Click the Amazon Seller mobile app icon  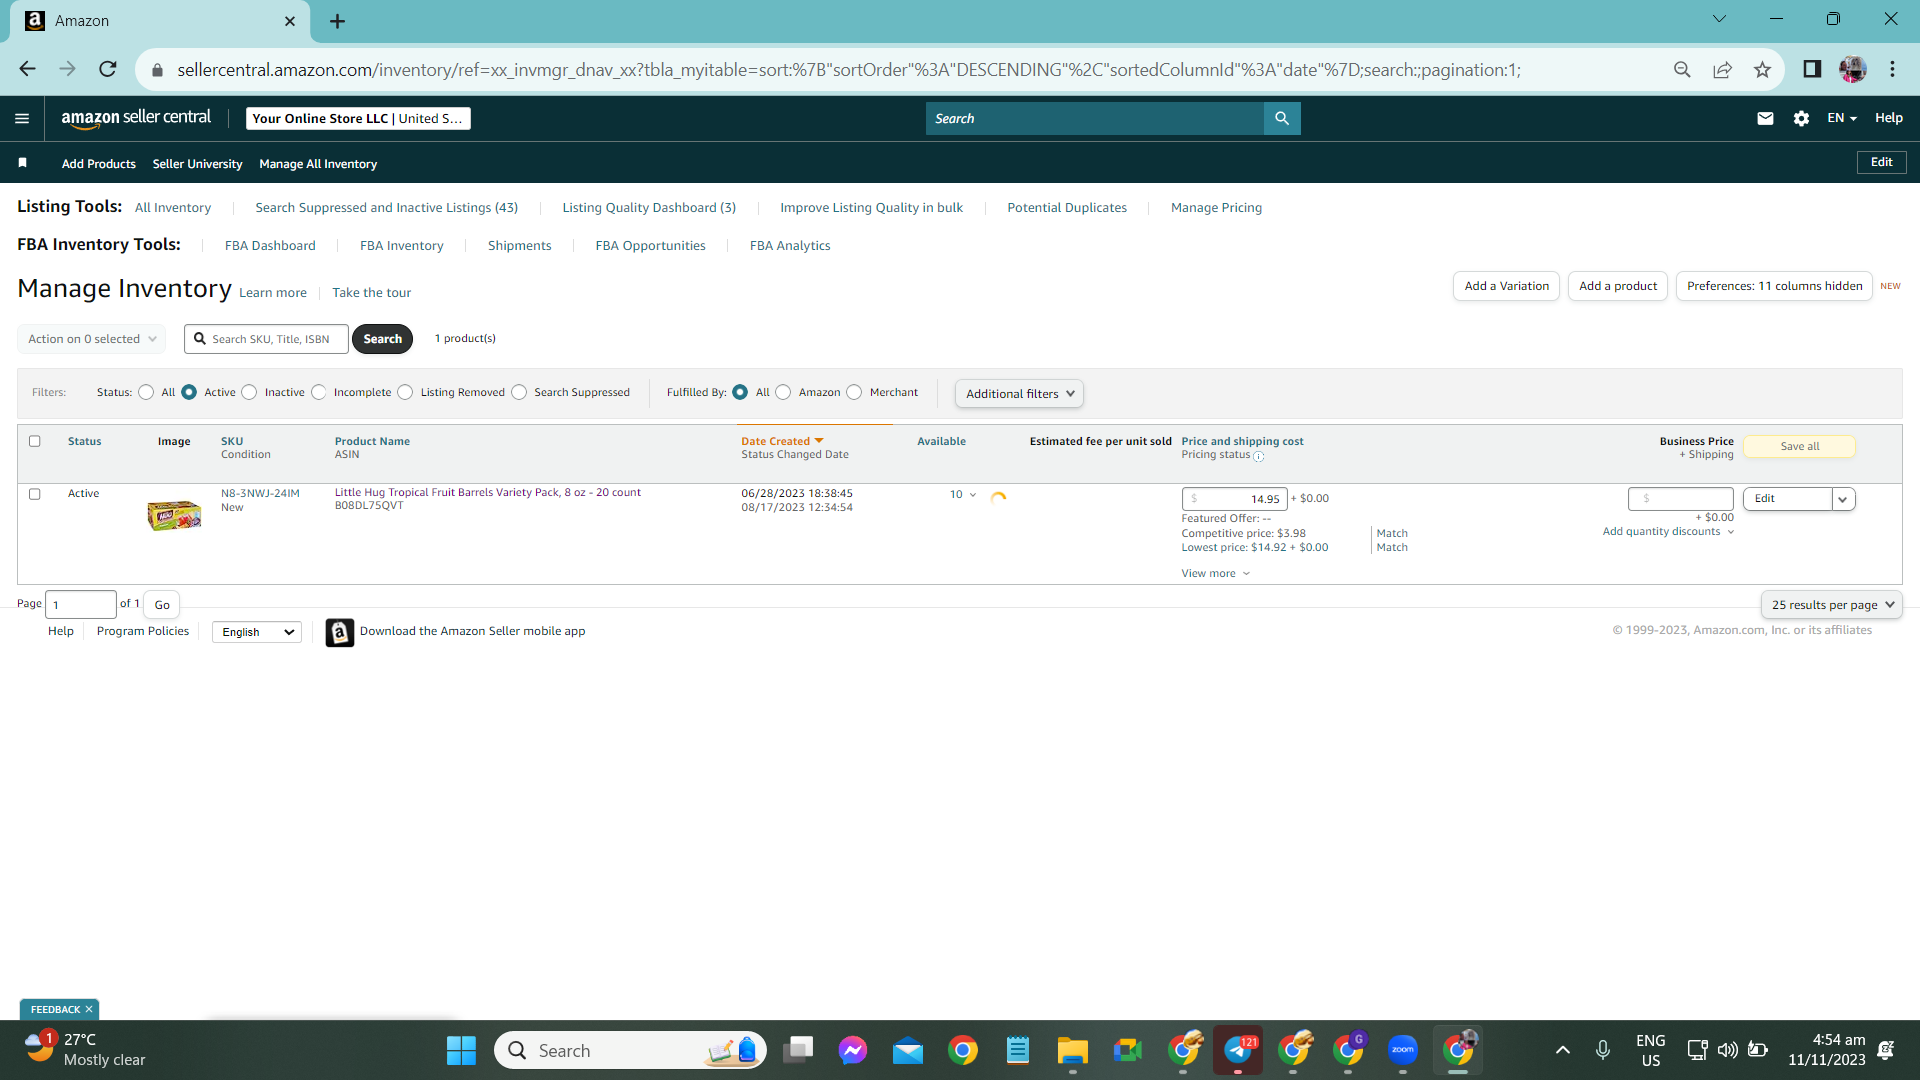(x=340, y=632)
